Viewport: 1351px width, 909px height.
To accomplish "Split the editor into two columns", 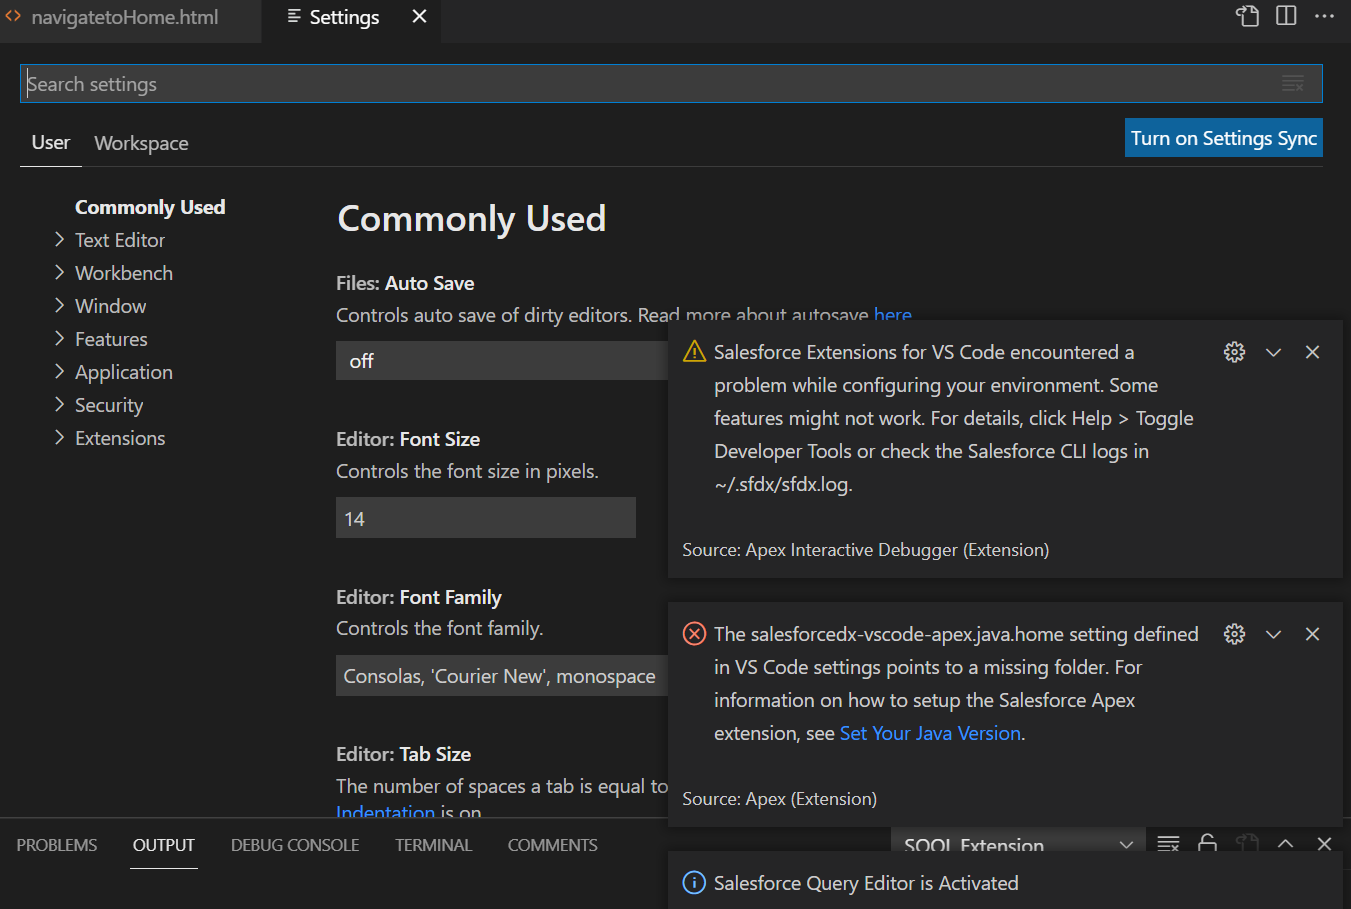I will [x=1286, y=16].
